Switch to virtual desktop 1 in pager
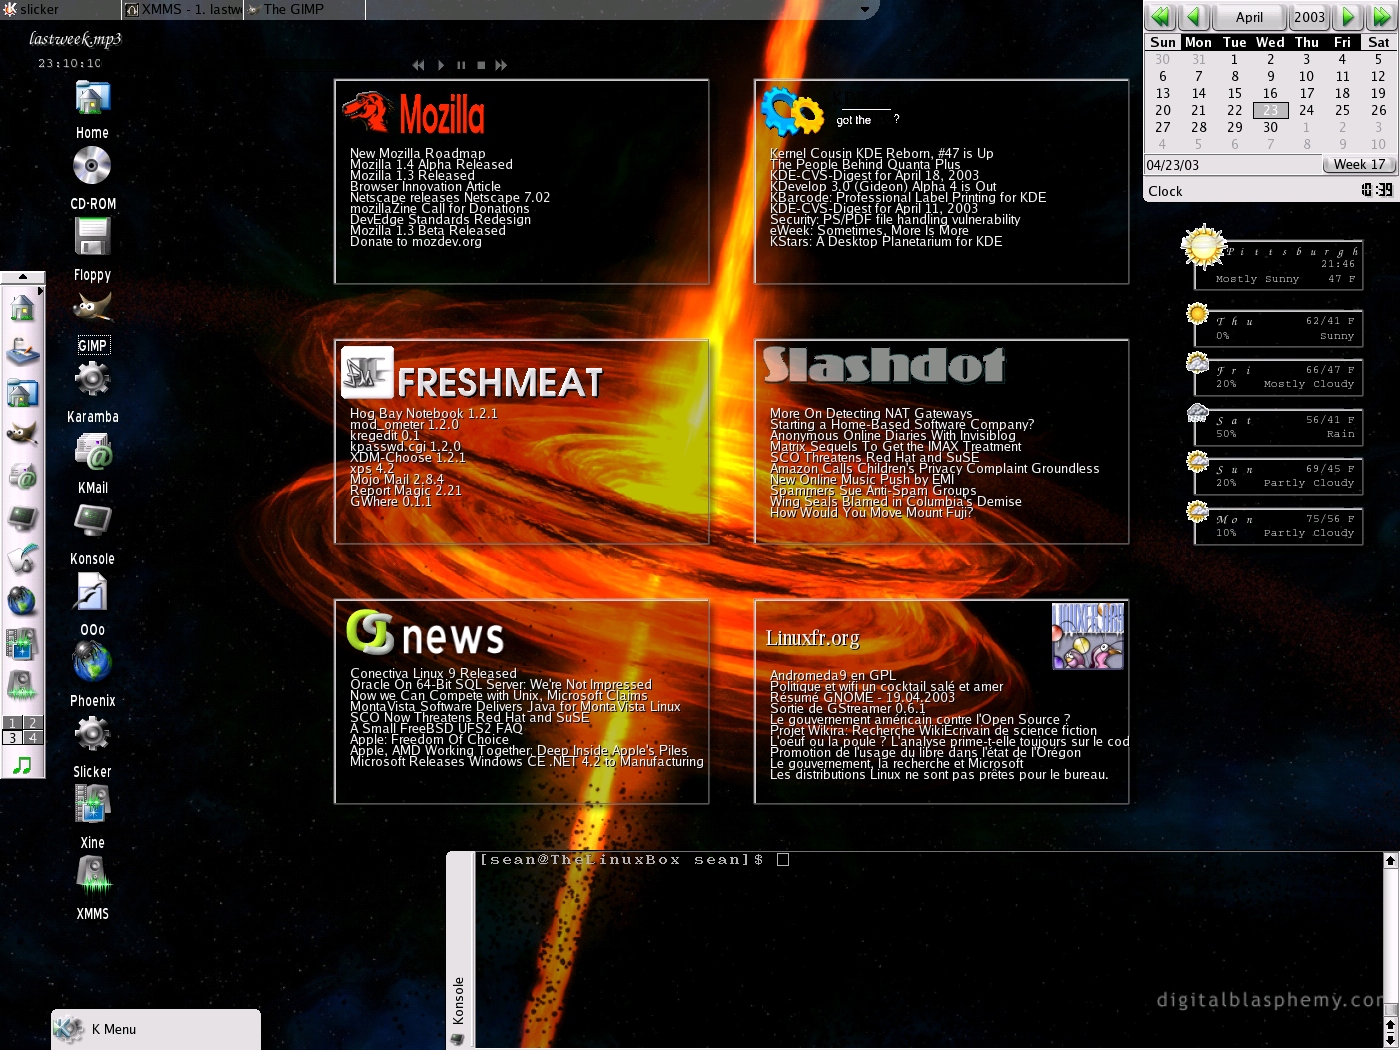This screenshot has width=1400, height=1050. point(12,723)
